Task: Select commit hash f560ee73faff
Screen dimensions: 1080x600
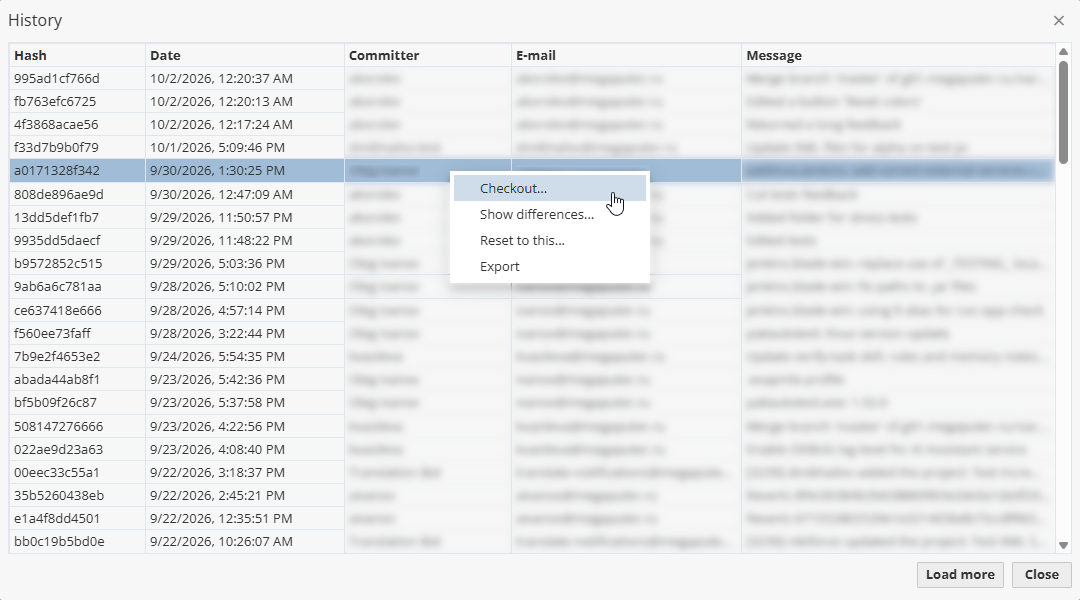Action: (52, 333)
